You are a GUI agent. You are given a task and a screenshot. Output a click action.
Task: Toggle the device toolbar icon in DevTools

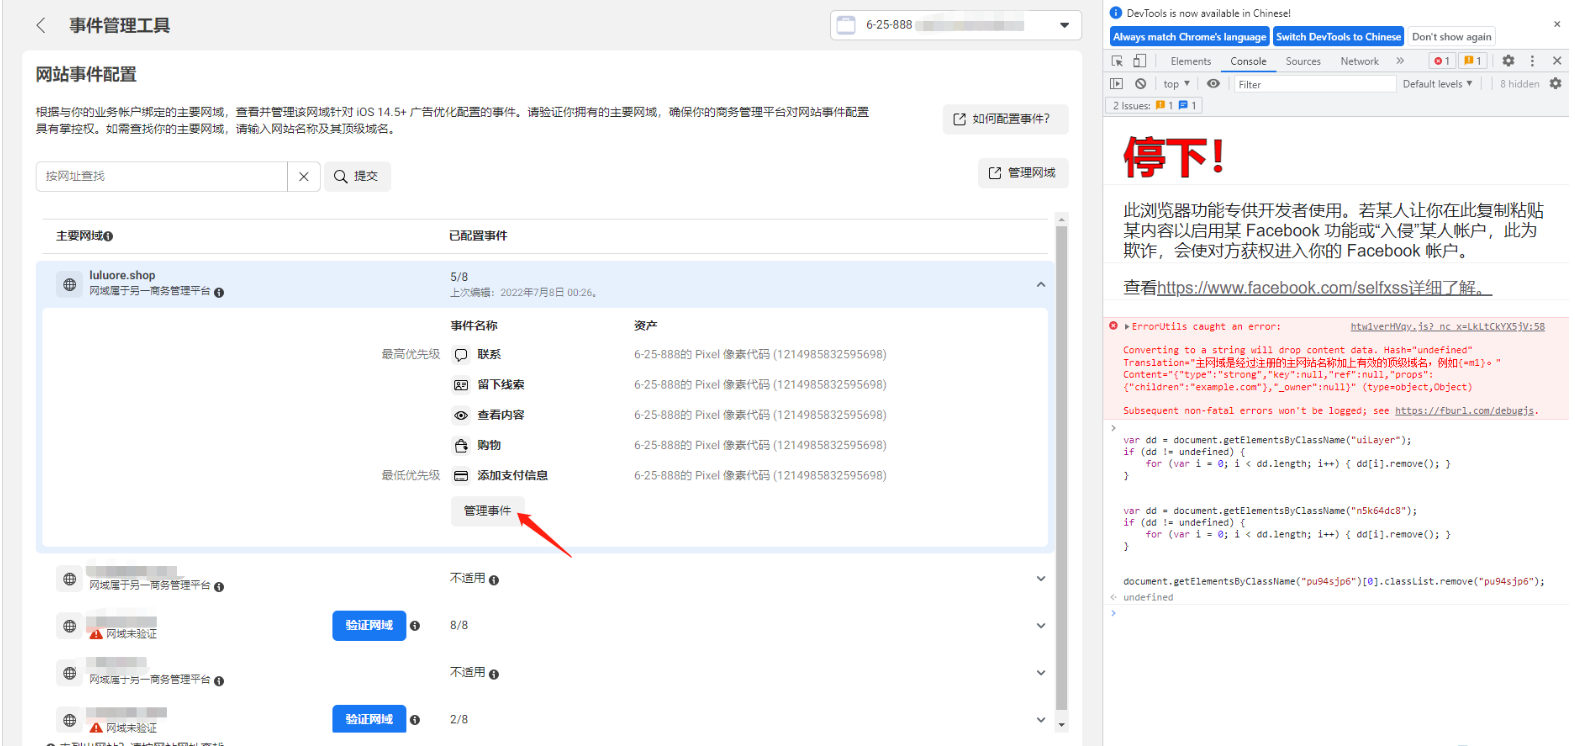click(x=1139, y=61)
